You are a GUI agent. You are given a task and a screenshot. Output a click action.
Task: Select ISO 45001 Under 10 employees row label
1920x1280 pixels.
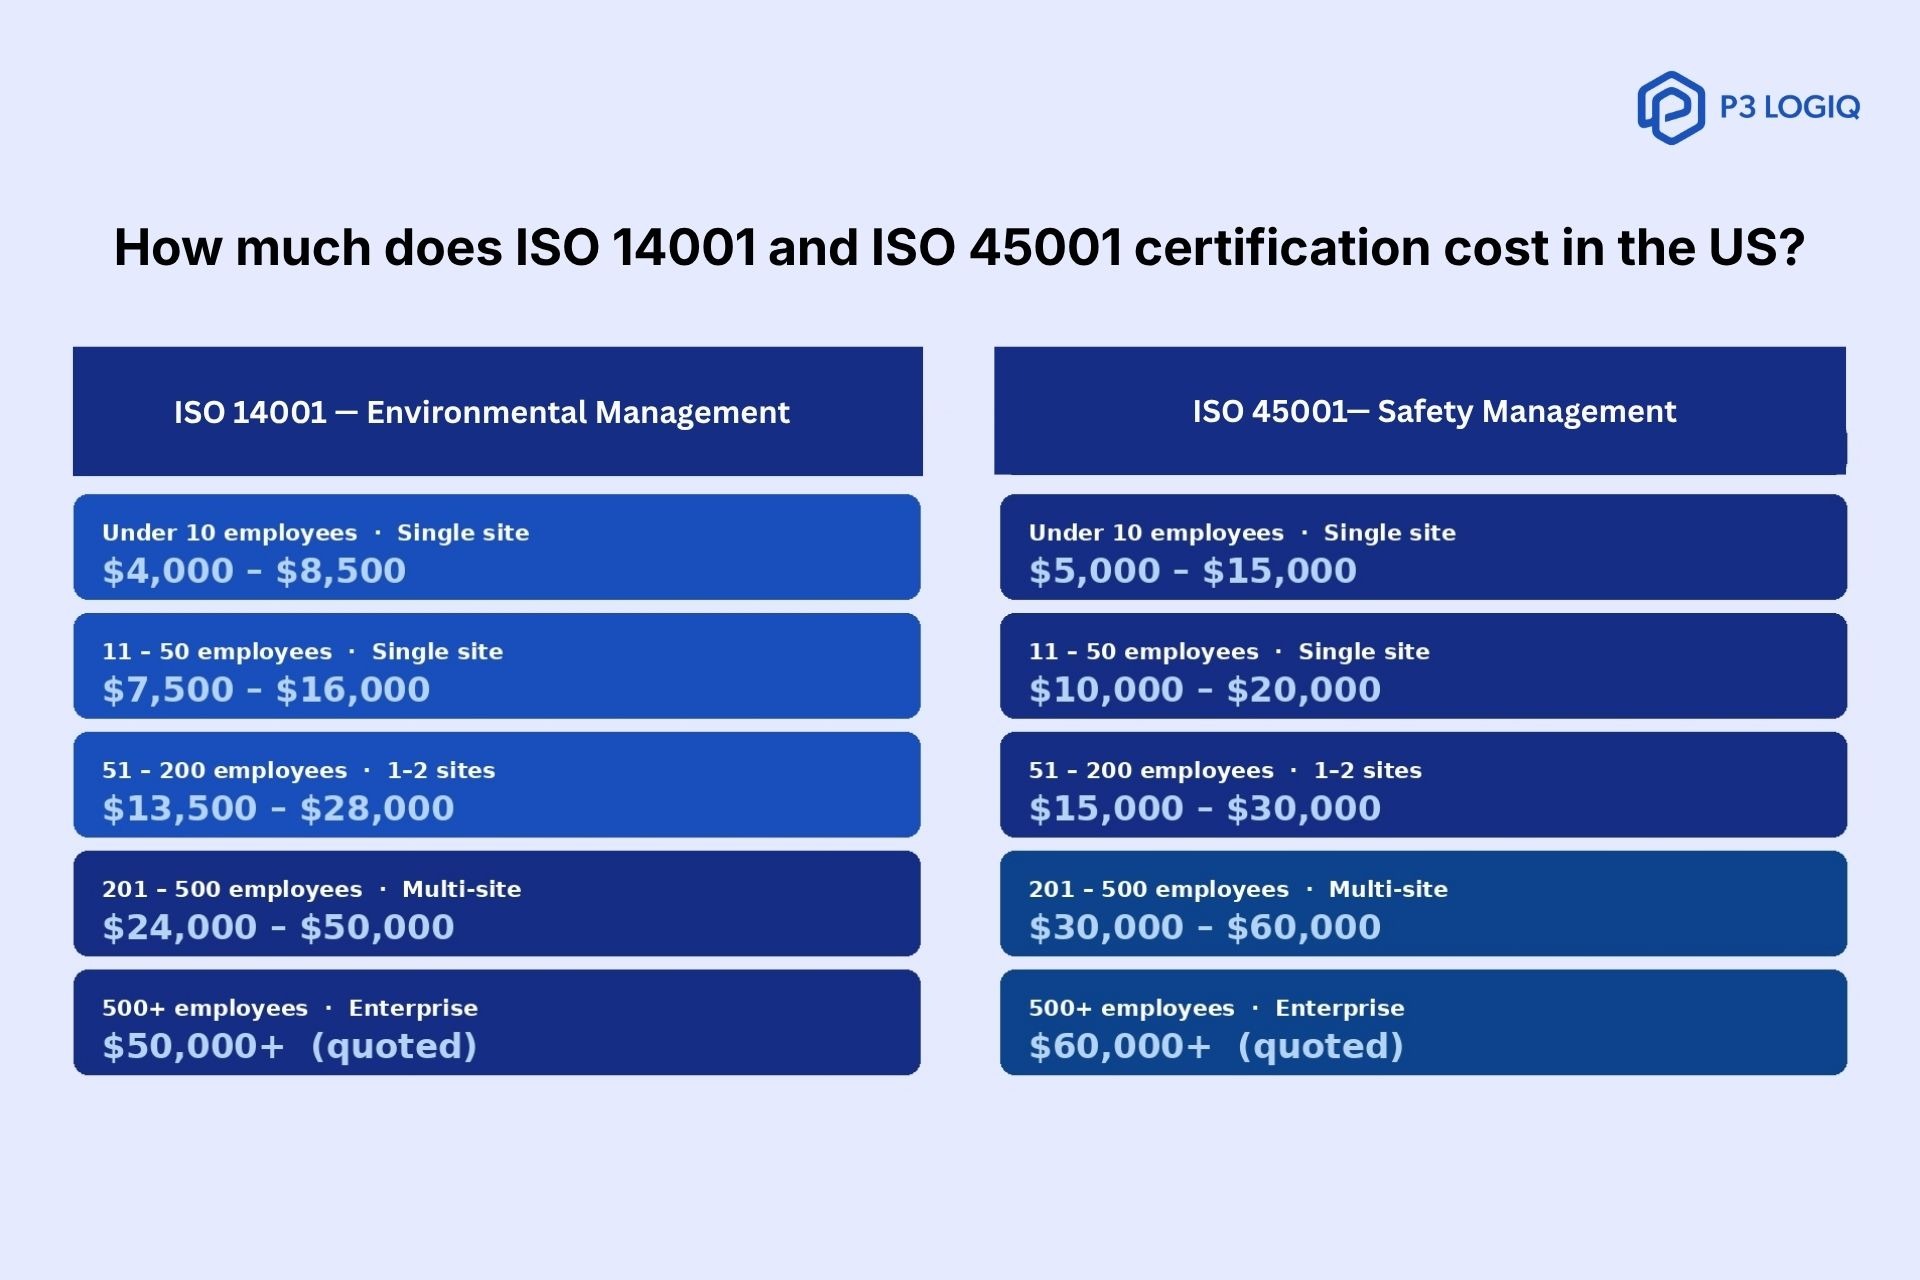[x=1243, y=533]
